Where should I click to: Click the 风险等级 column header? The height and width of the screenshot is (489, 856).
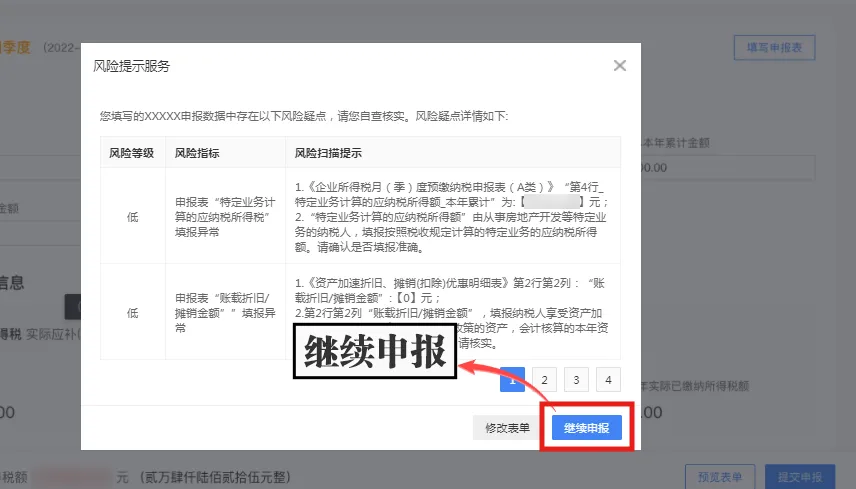point(132,153)
